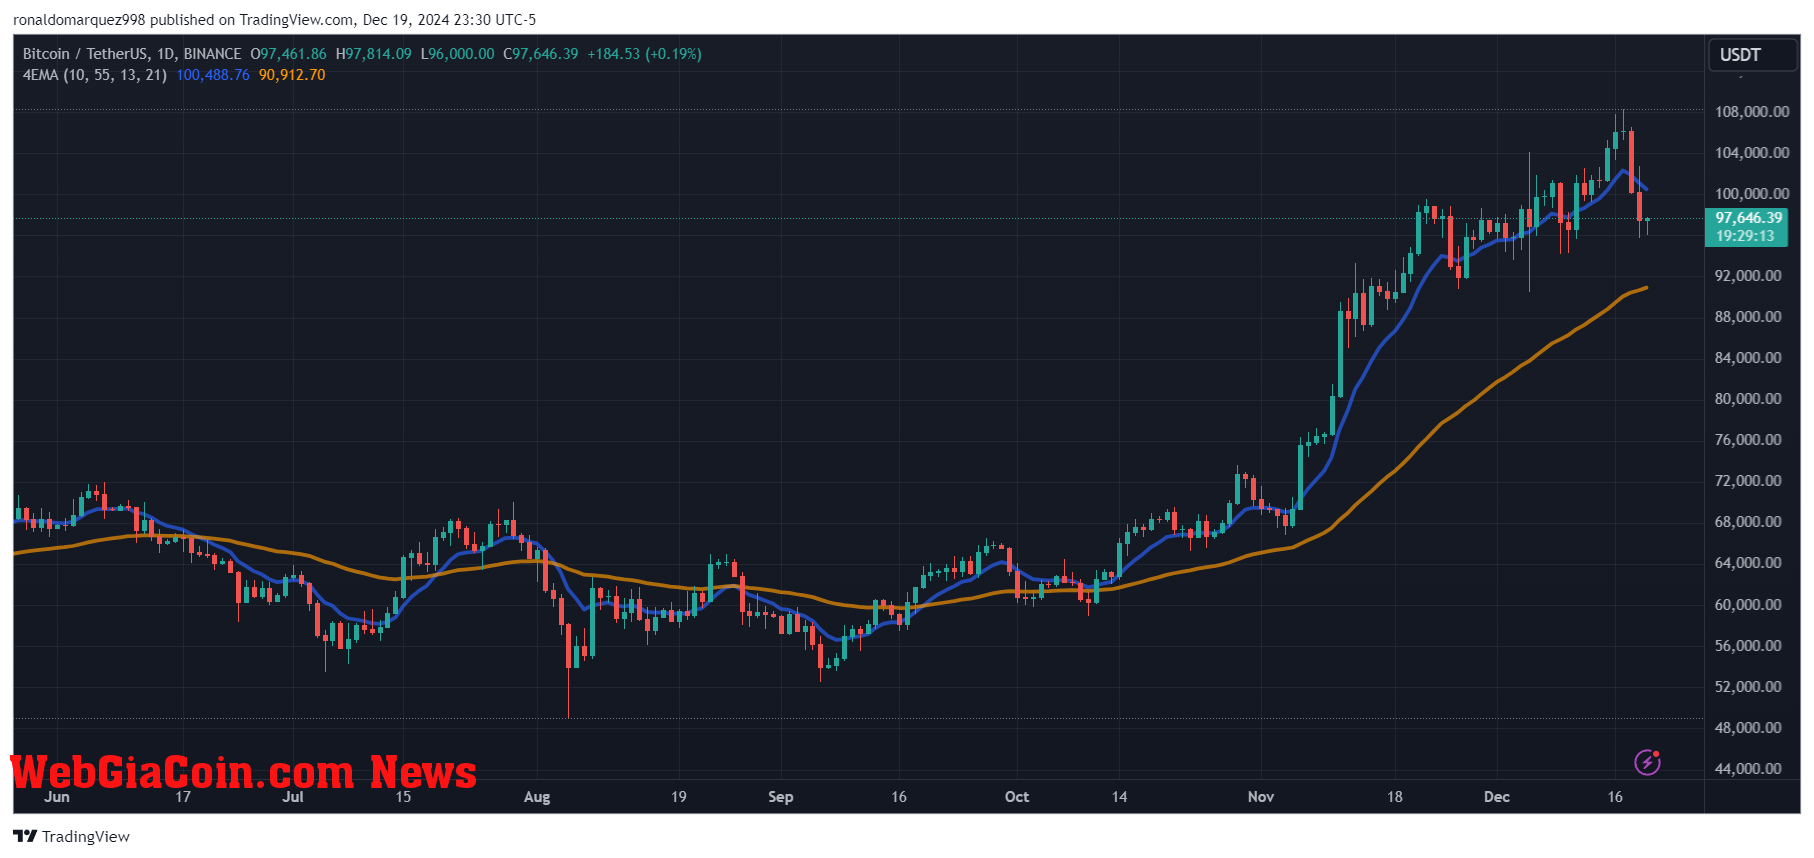Click the 80,000.00 price axis label
The image size is (1814, 858).
click(1748, 399)
